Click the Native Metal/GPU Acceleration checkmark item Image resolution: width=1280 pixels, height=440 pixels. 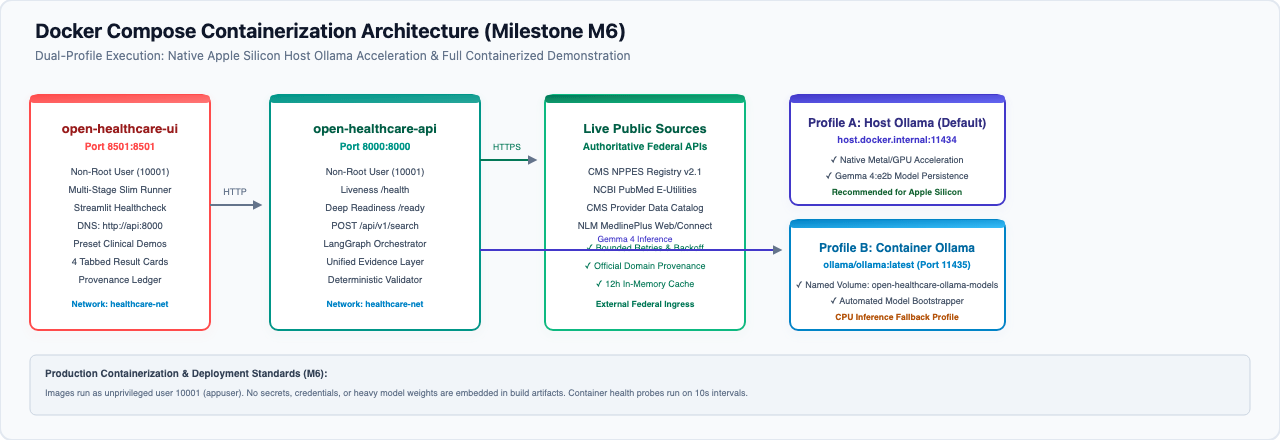click(x=897, y=159)
